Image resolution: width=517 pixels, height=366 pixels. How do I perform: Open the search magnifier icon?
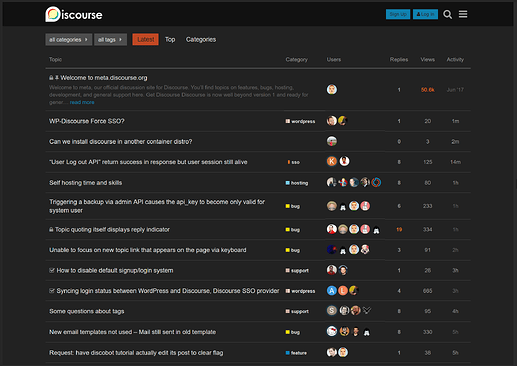coord(447,14)
